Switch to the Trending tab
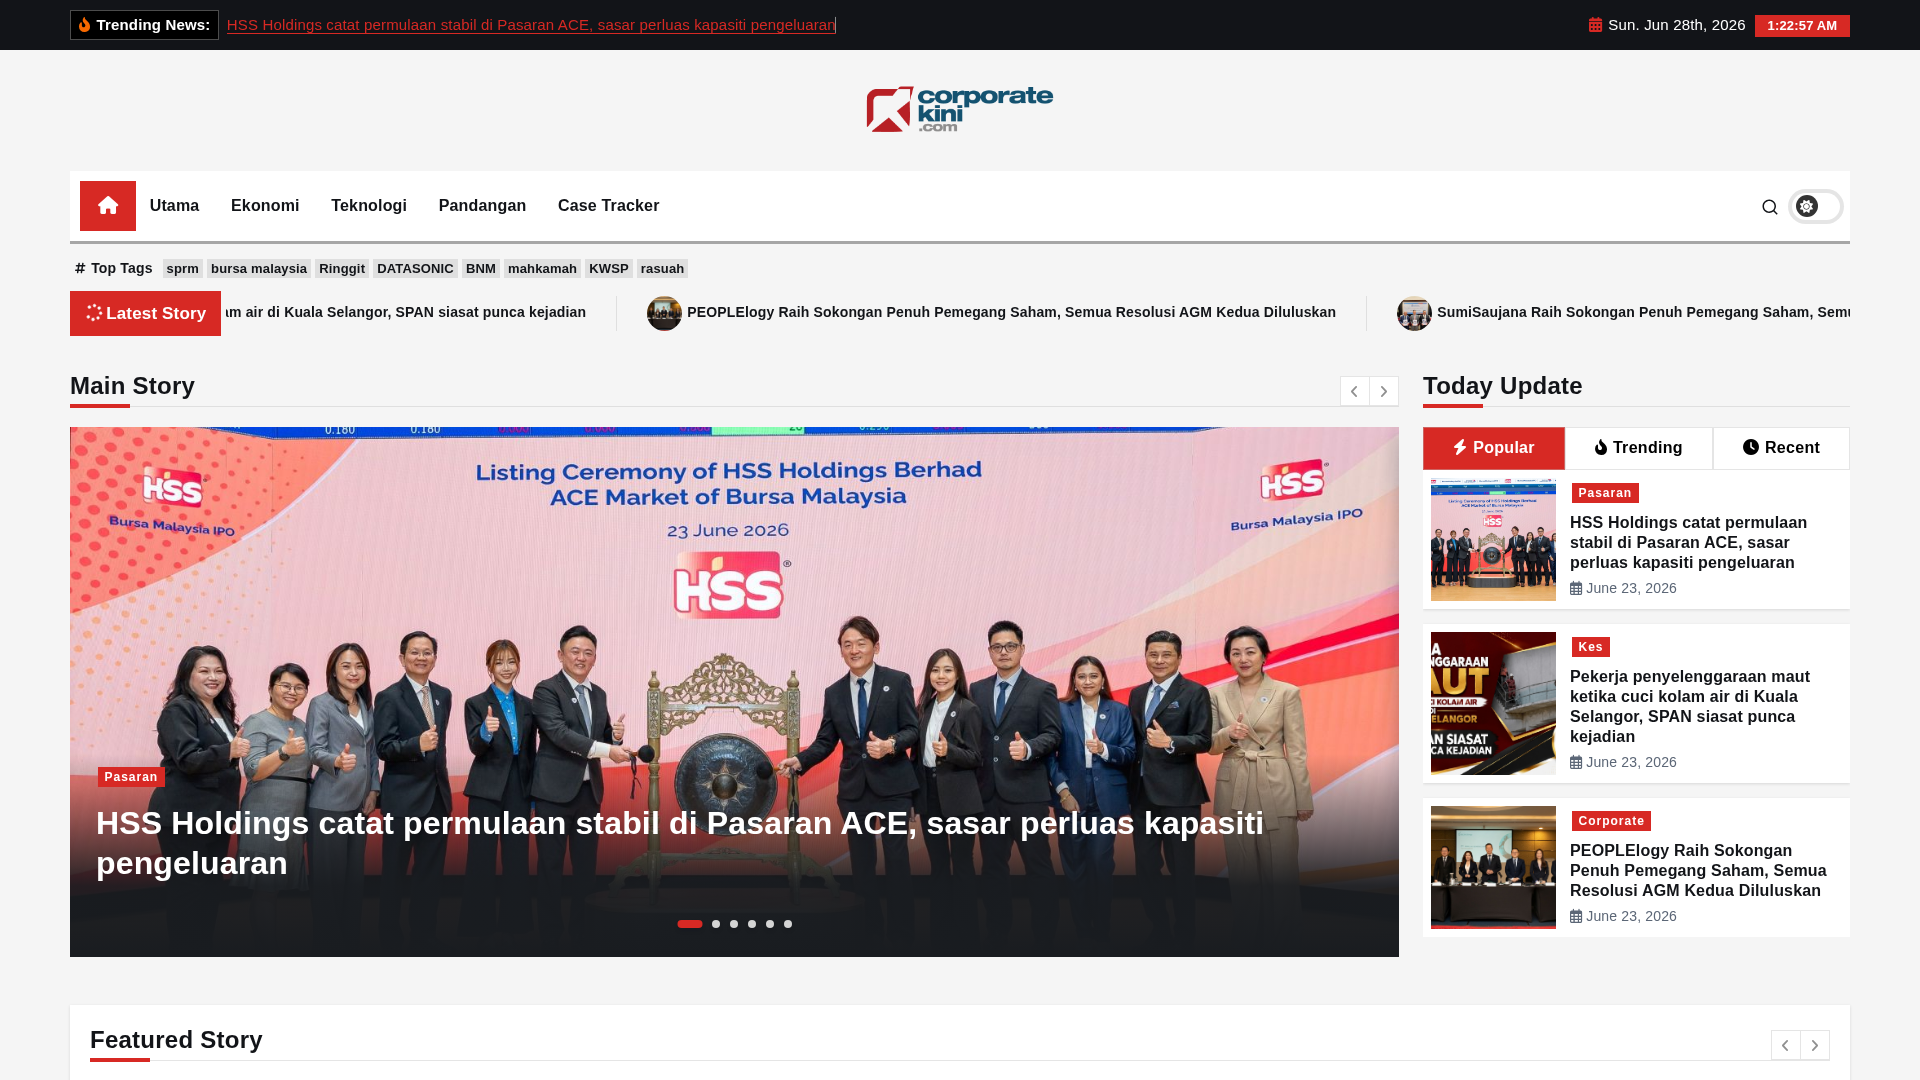Viewport: 1920px width, 1080px height. [1638, 448]
